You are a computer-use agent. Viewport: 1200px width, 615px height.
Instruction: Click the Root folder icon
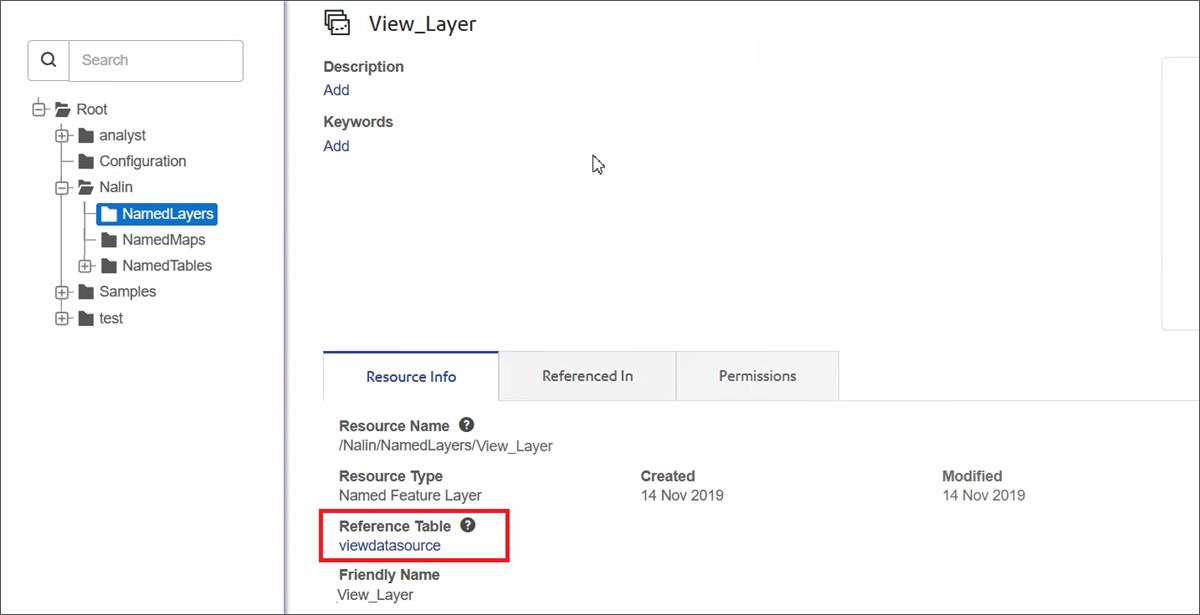[x=62, y=108]
